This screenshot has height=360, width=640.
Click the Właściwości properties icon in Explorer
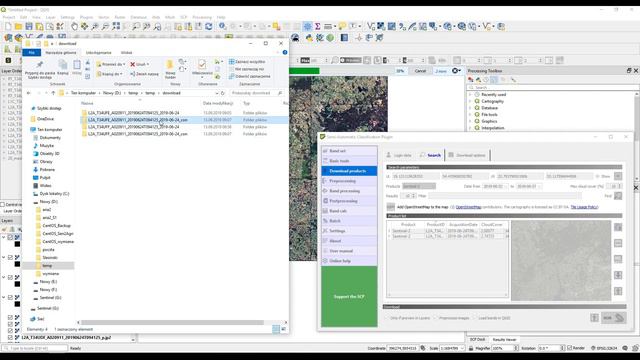(202, 64)
